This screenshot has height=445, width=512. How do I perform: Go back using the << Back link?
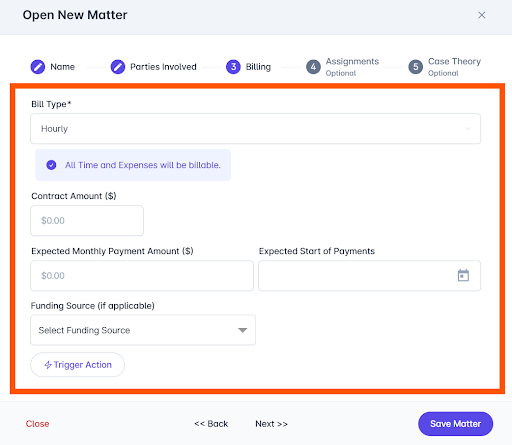point(211,424)
